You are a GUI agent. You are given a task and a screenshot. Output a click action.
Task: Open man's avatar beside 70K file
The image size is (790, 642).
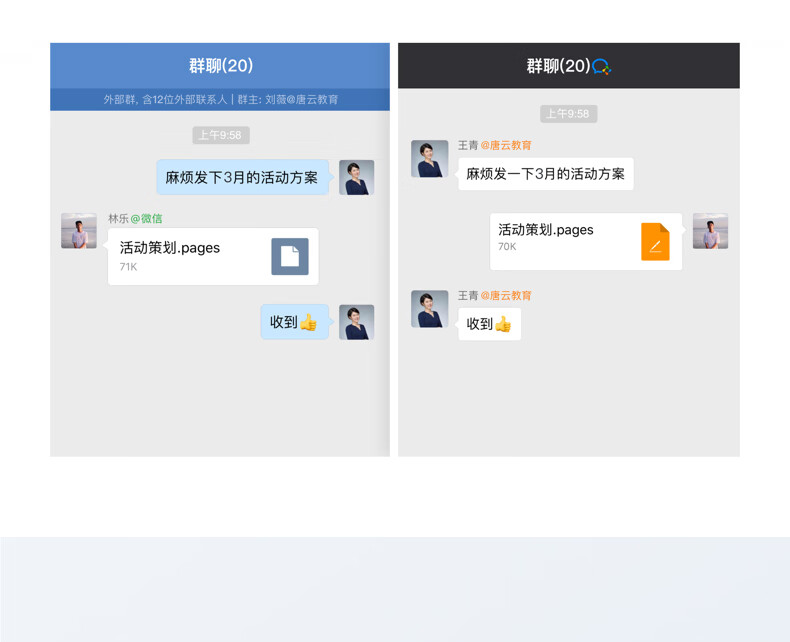(710, 231)
